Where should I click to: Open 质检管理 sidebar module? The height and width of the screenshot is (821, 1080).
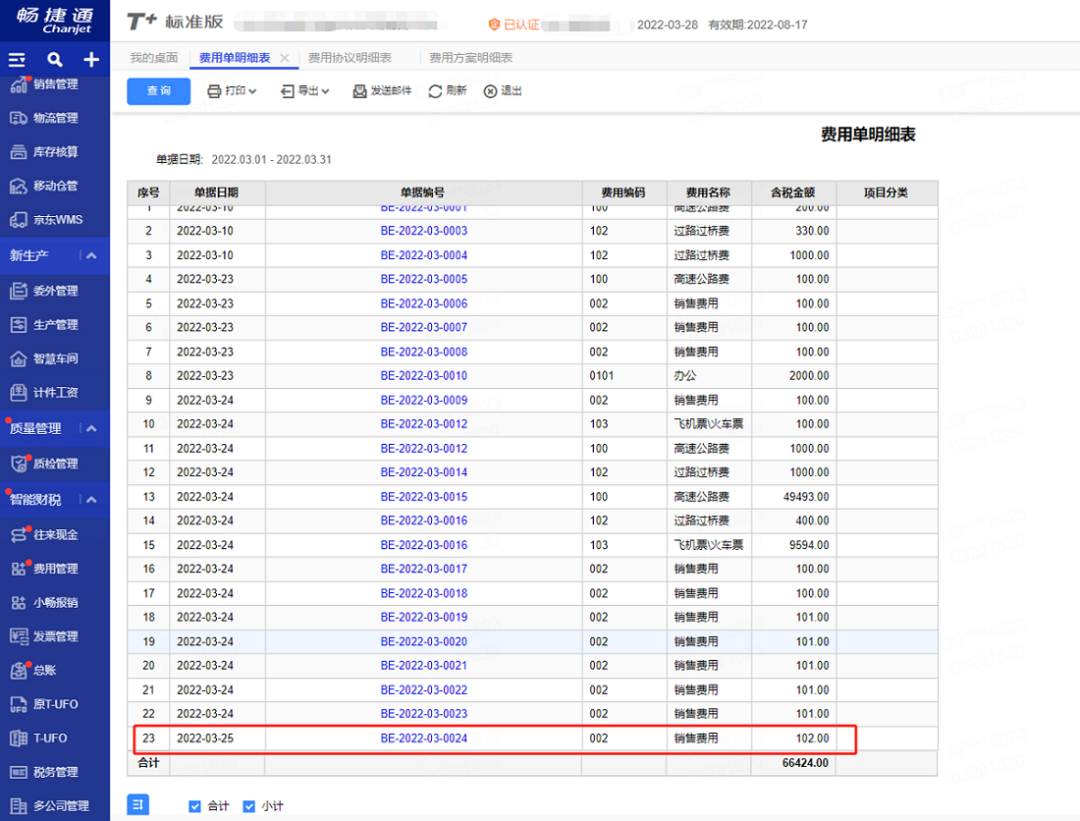tap(44, 464)
